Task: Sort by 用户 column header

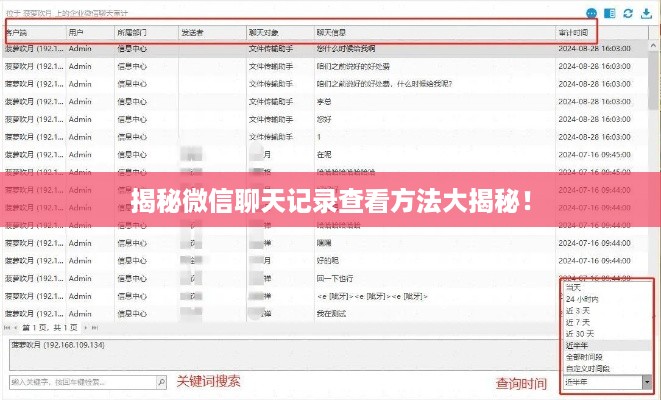Action: [x=90, y=32]
